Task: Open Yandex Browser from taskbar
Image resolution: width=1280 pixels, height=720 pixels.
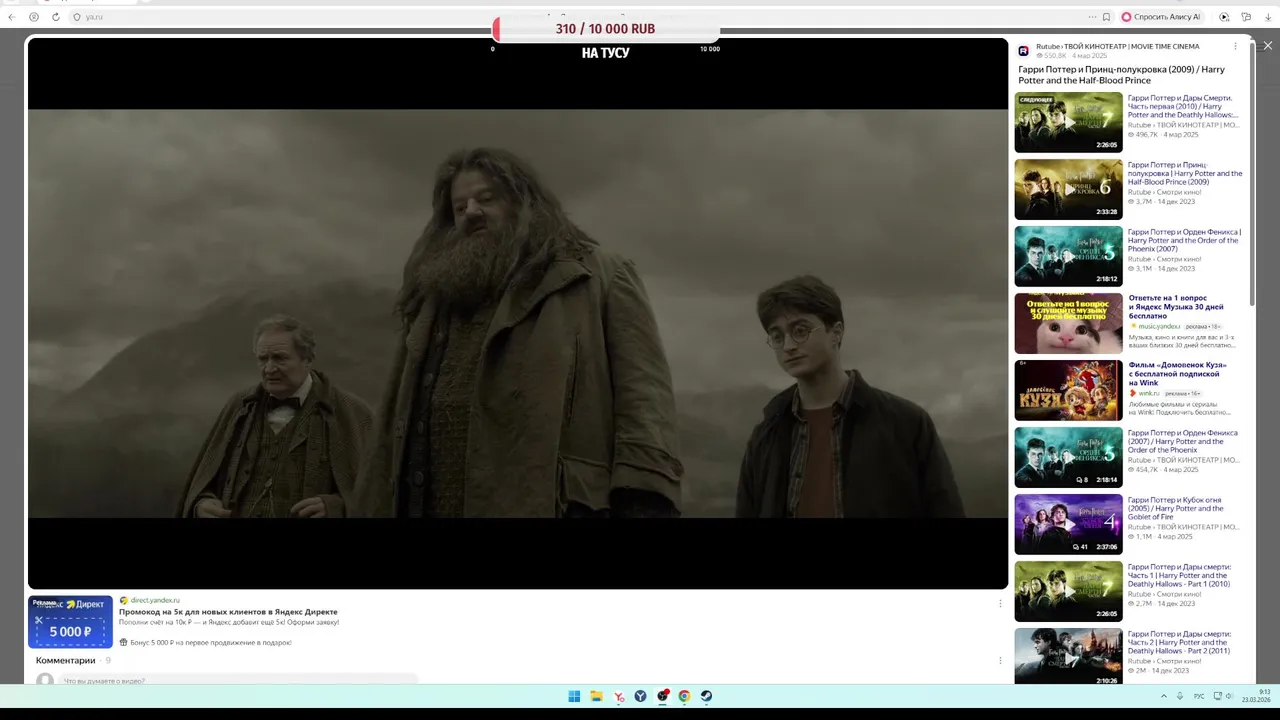Action: click(x=641, y=696)
